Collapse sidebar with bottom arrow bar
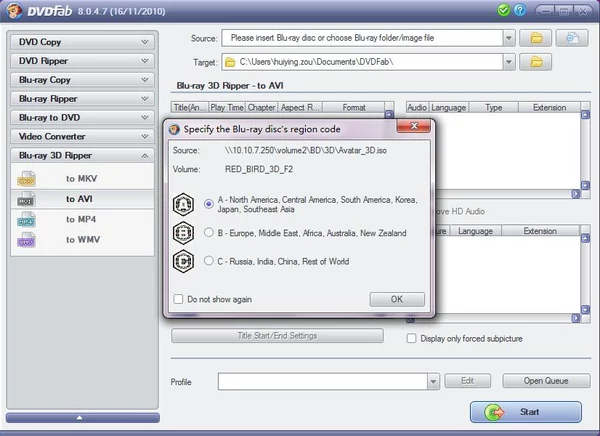600x436 pixels. [83, 418]
